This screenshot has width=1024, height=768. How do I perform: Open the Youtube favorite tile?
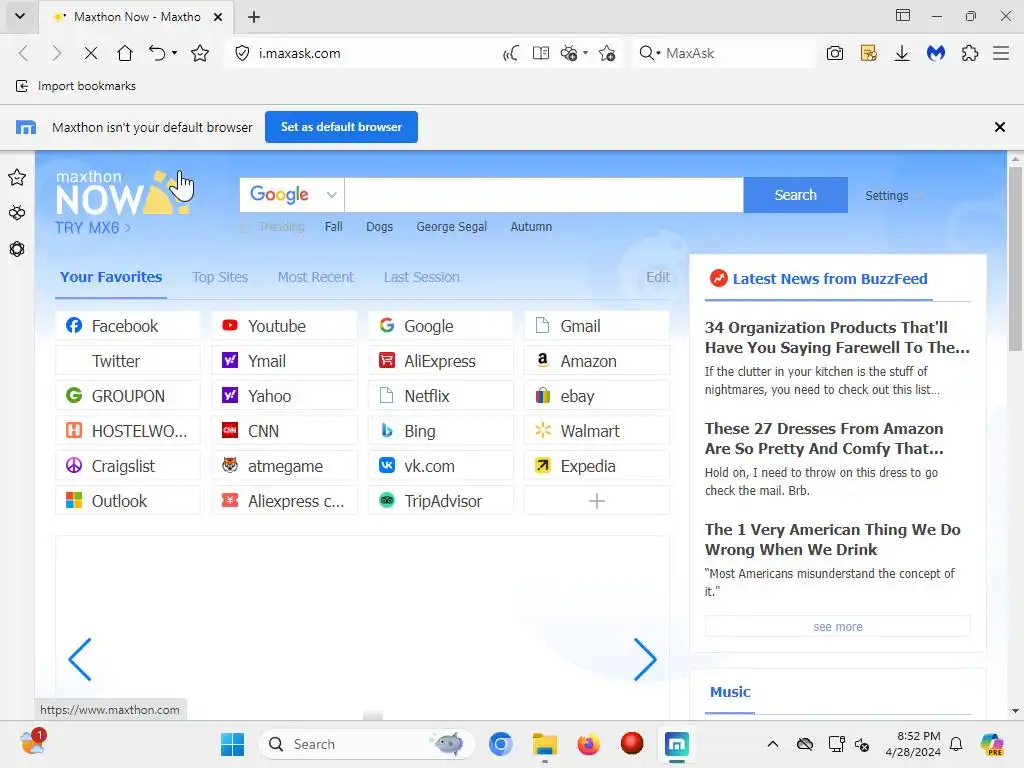pyautogui.click(x=284, y=326)
